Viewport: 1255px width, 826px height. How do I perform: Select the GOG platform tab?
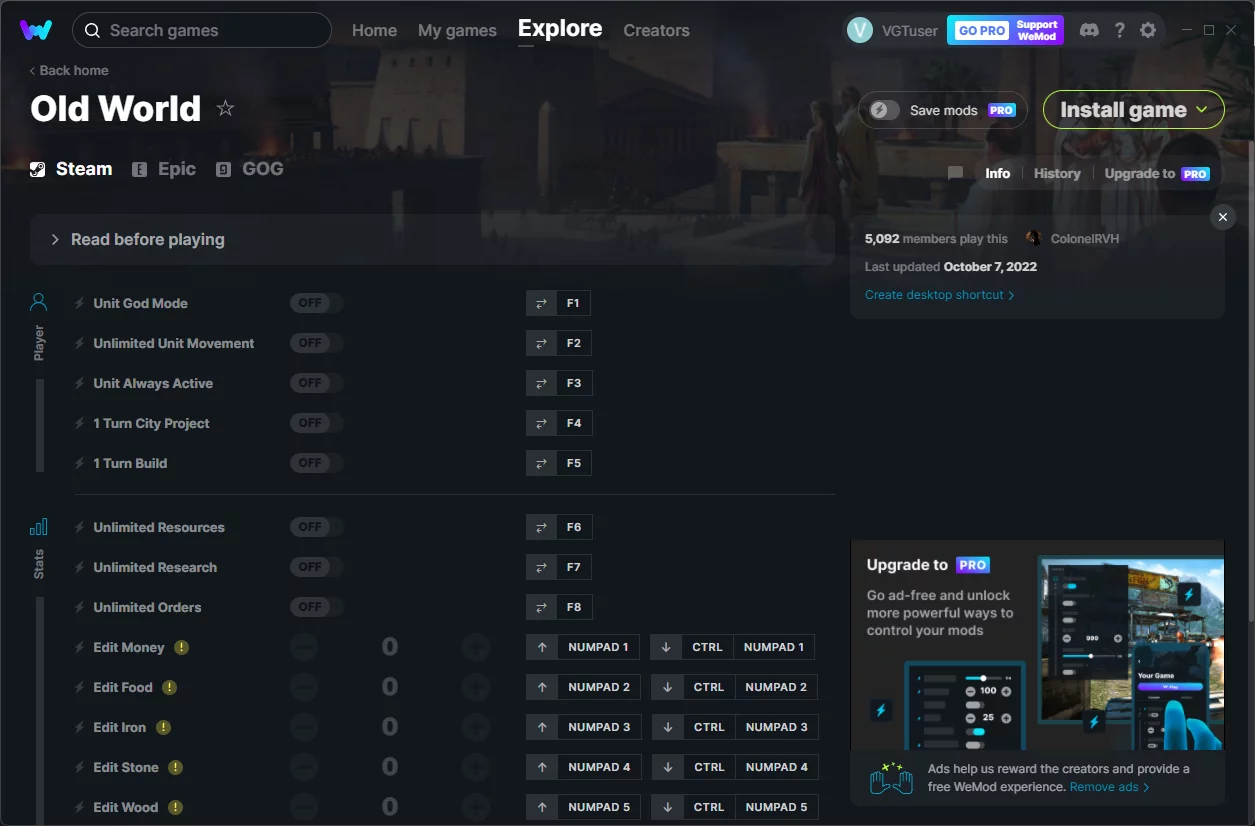click(250, 169)
